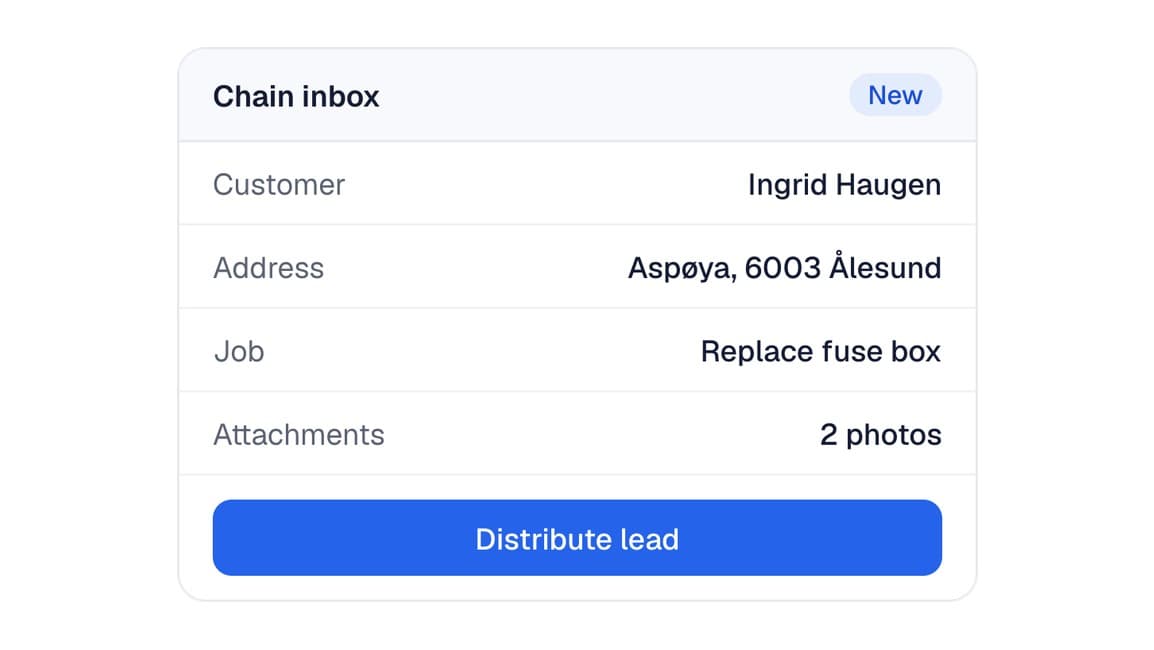Click the Customer field label
The height and width of the screenshot is (650, 1154).
click(x=279, y=185)
